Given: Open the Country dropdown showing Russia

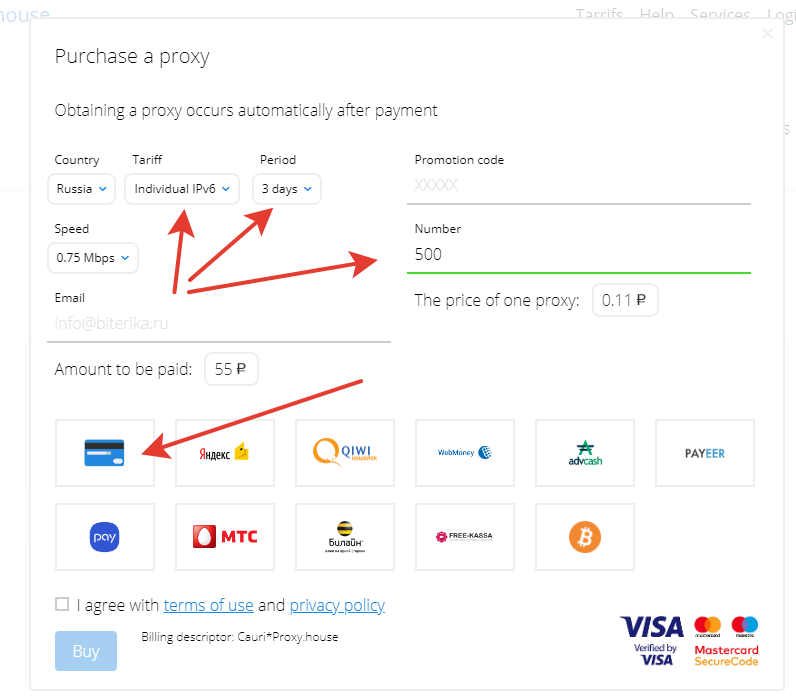Looking at the screenshot, I should coord(81,189).
